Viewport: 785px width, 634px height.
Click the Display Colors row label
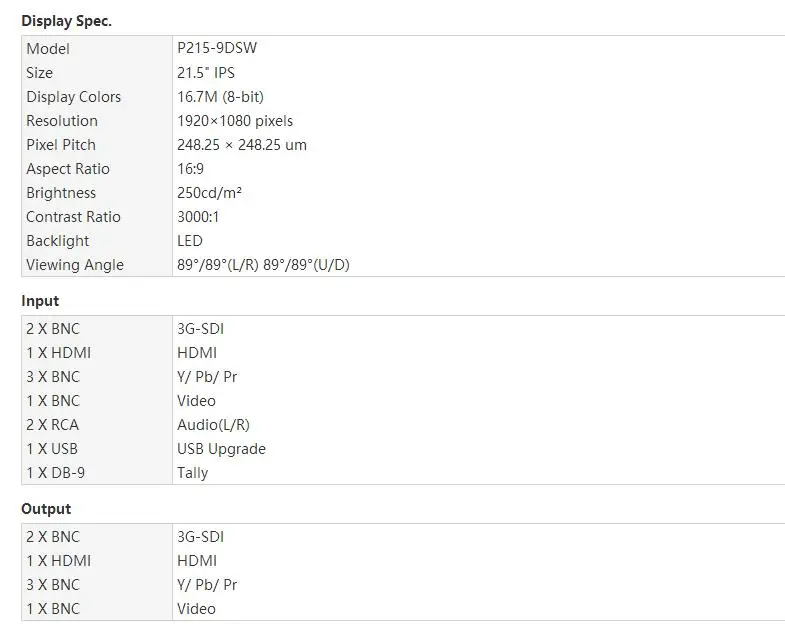click(x=74, y=97)
